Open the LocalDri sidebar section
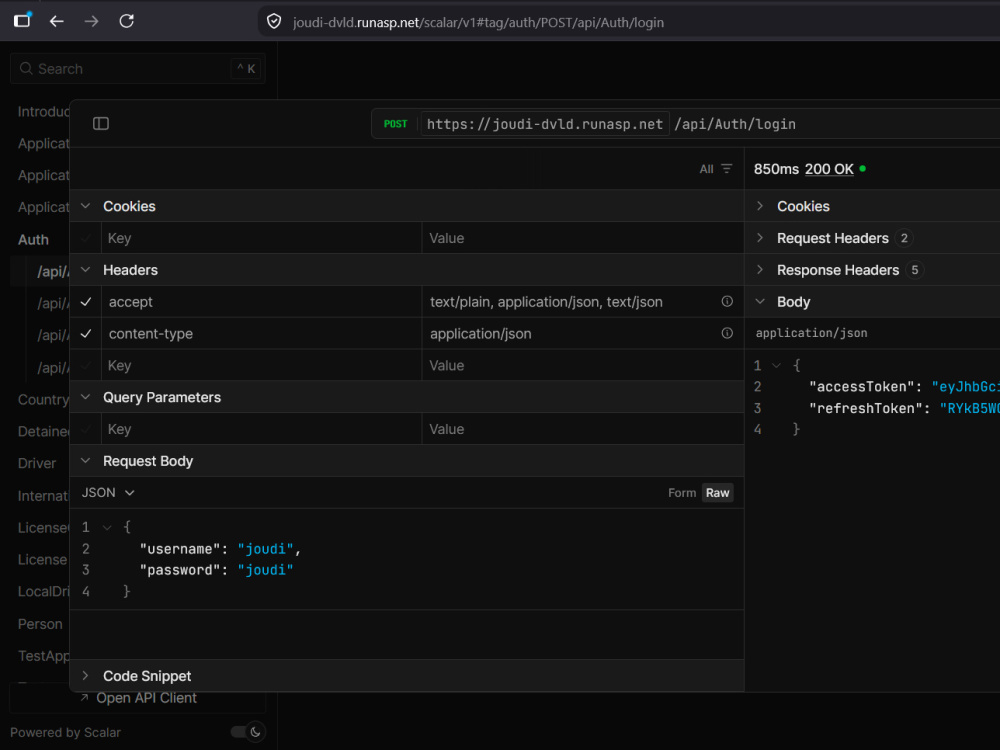This screenshot has width=1000, height=750. click(x=43, y=592)
